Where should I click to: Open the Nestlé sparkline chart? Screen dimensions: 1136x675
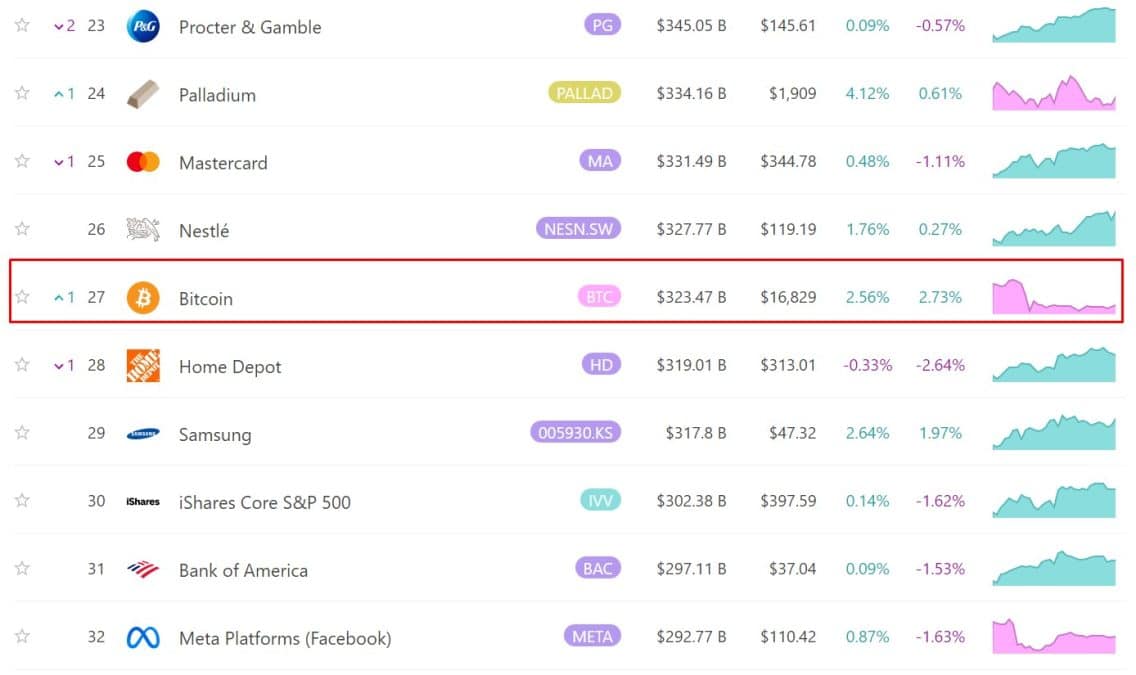(1054, 228)
